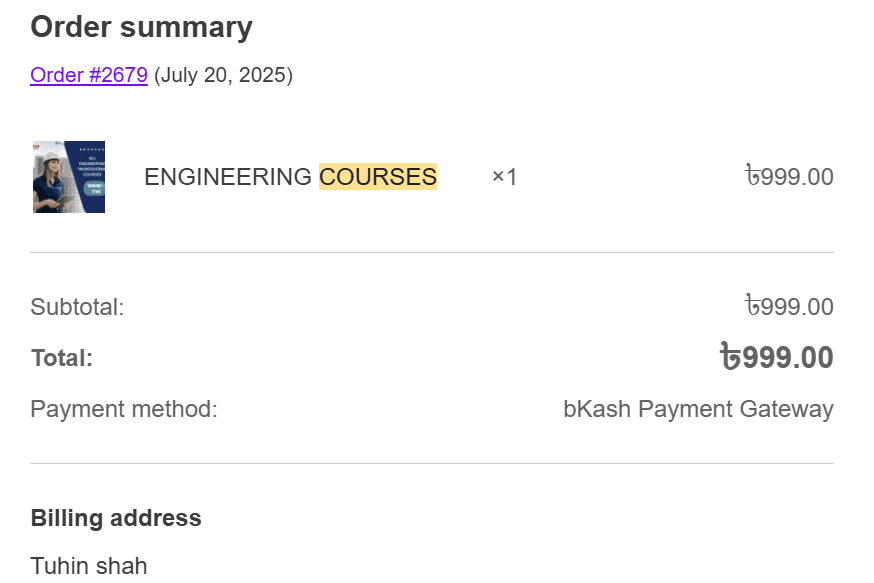The height and width of the screenshot is (583, 874).
Task: Click the Taka currency symbol in Total
Action: [730, 356]
